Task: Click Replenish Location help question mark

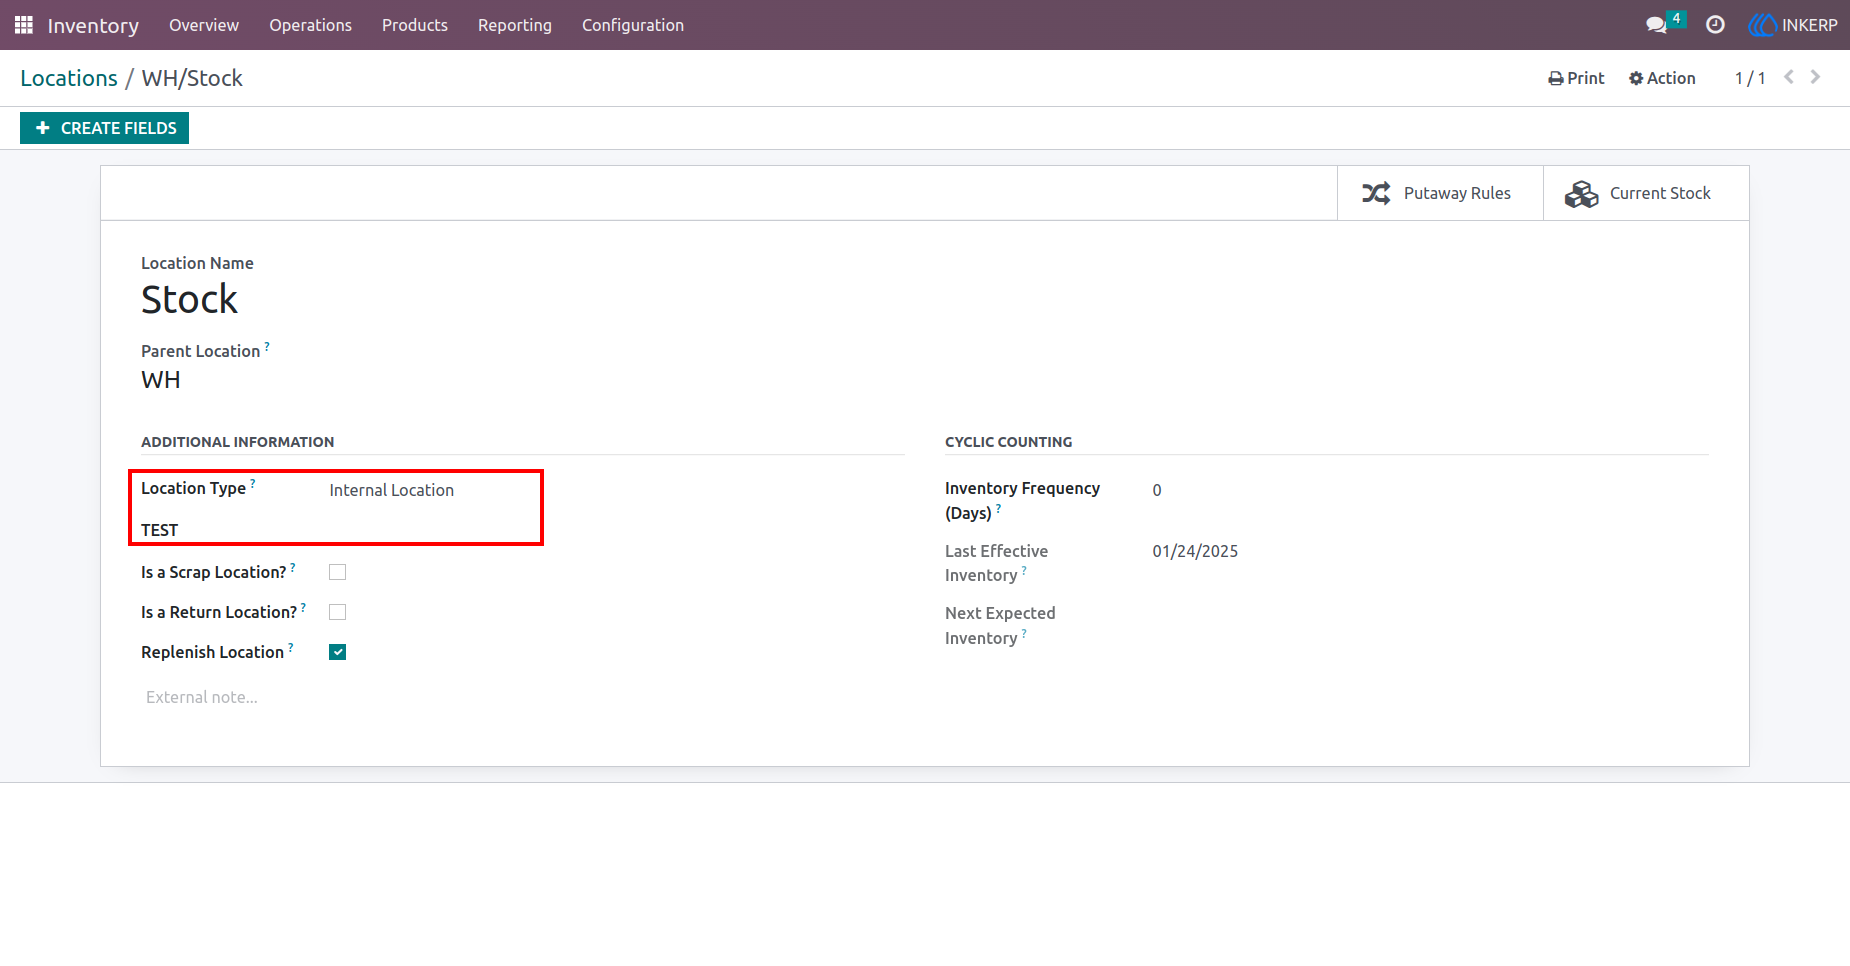Action: click(291, 647)
